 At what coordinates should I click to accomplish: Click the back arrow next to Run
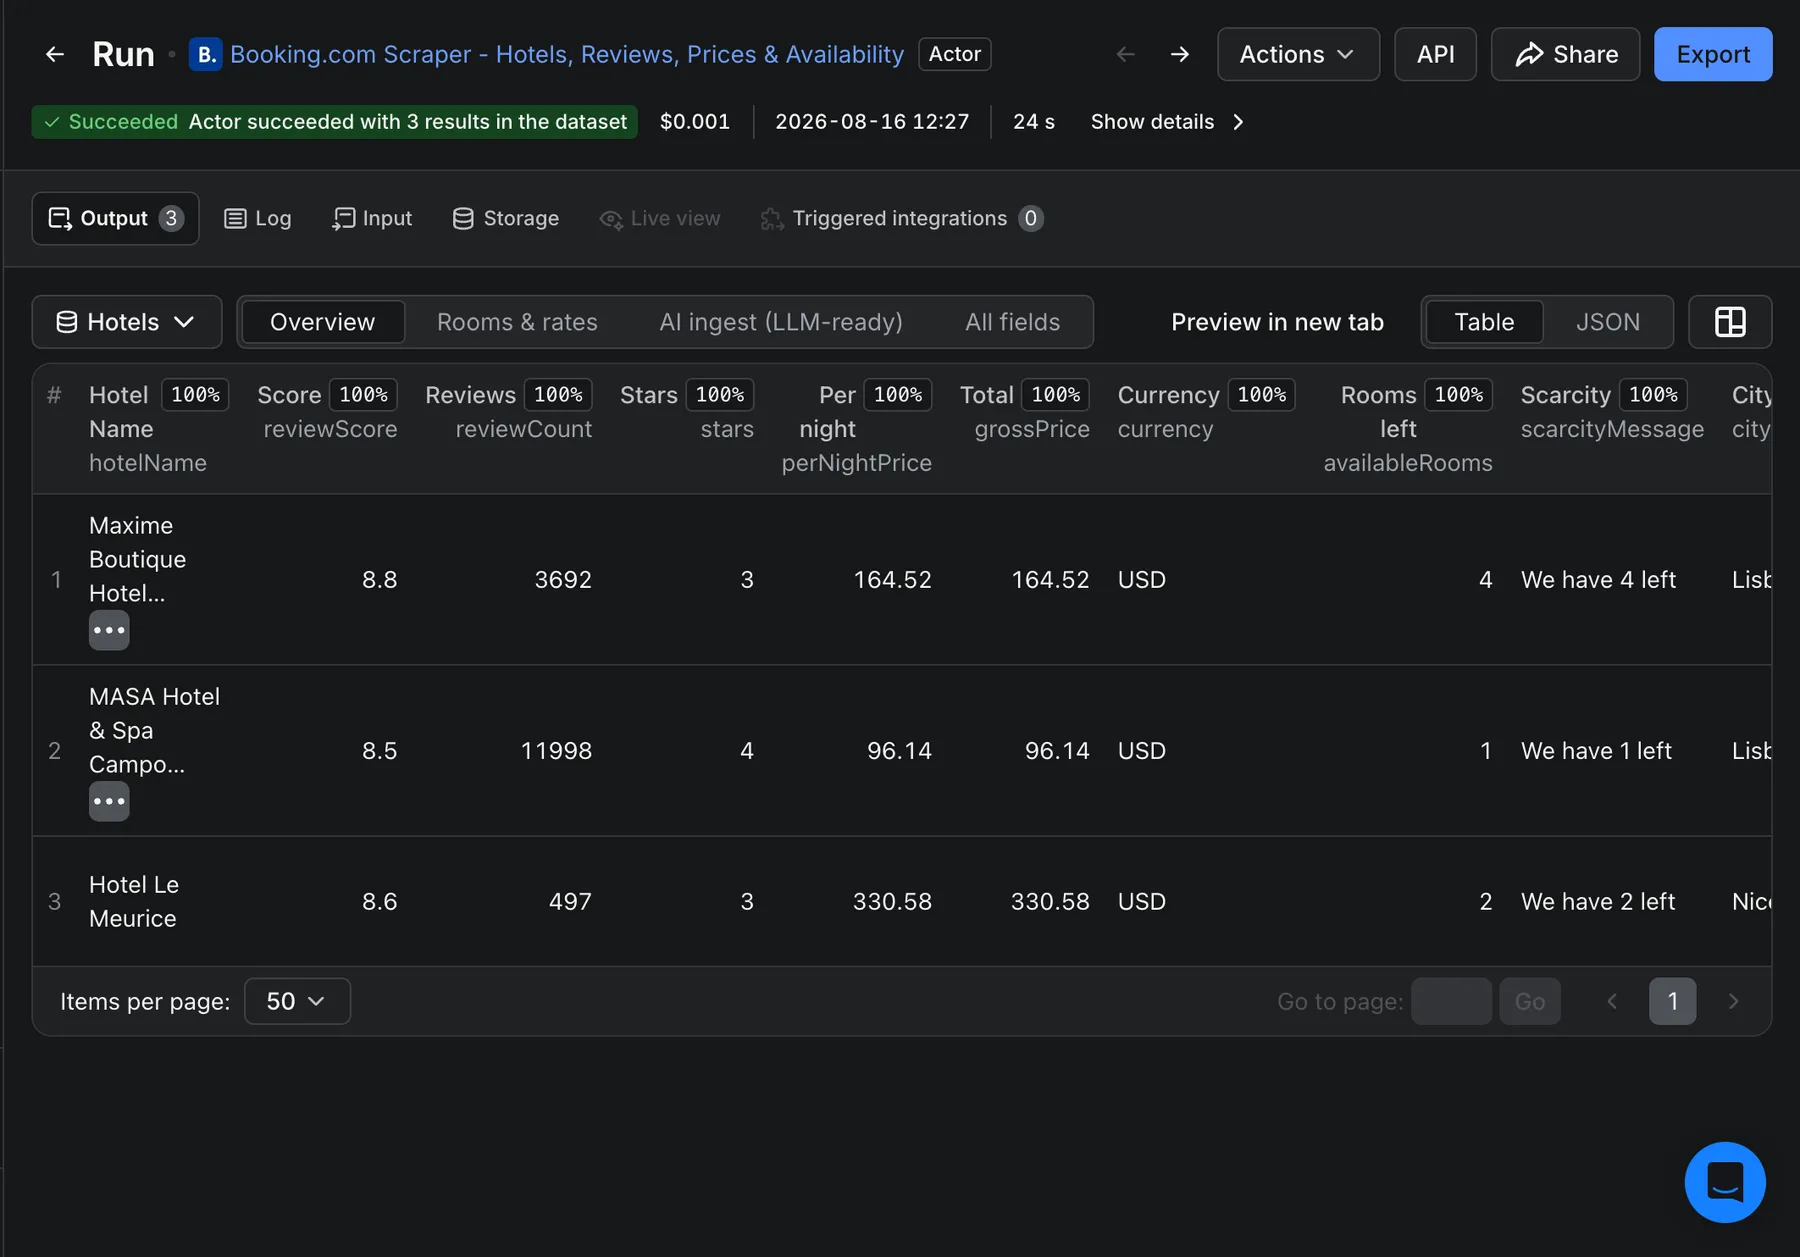55,54
